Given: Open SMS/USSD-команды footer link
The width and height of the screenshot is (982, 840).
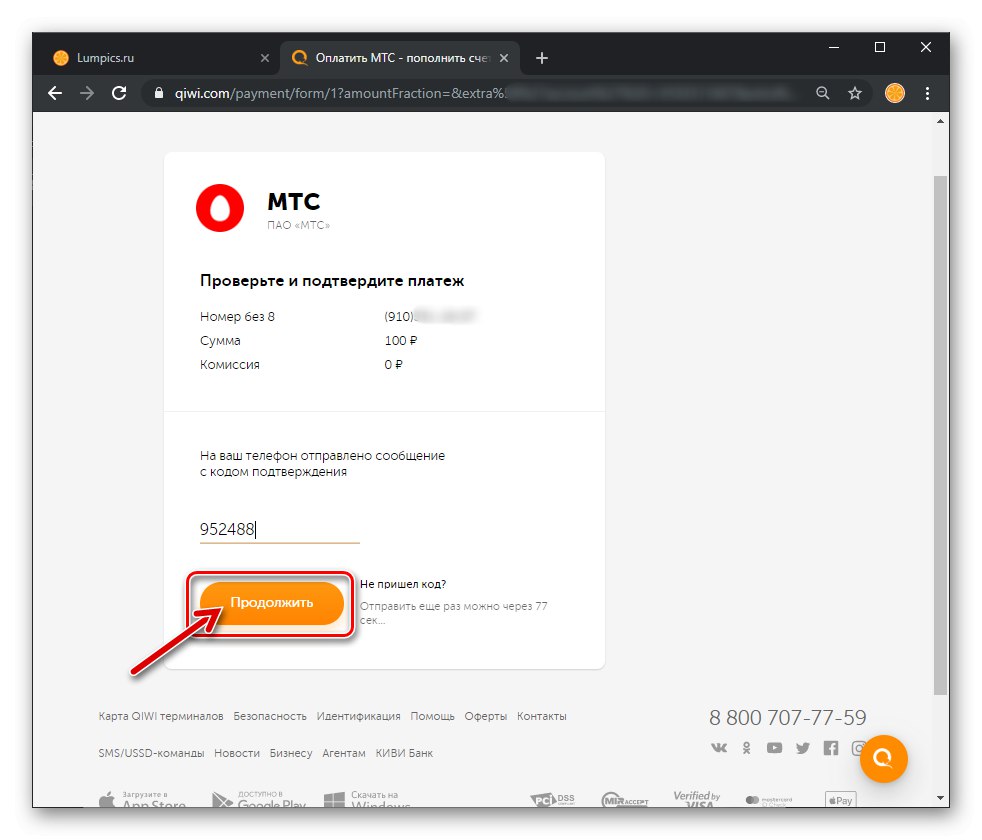Looking at the screenshot, I should [151, 753].
